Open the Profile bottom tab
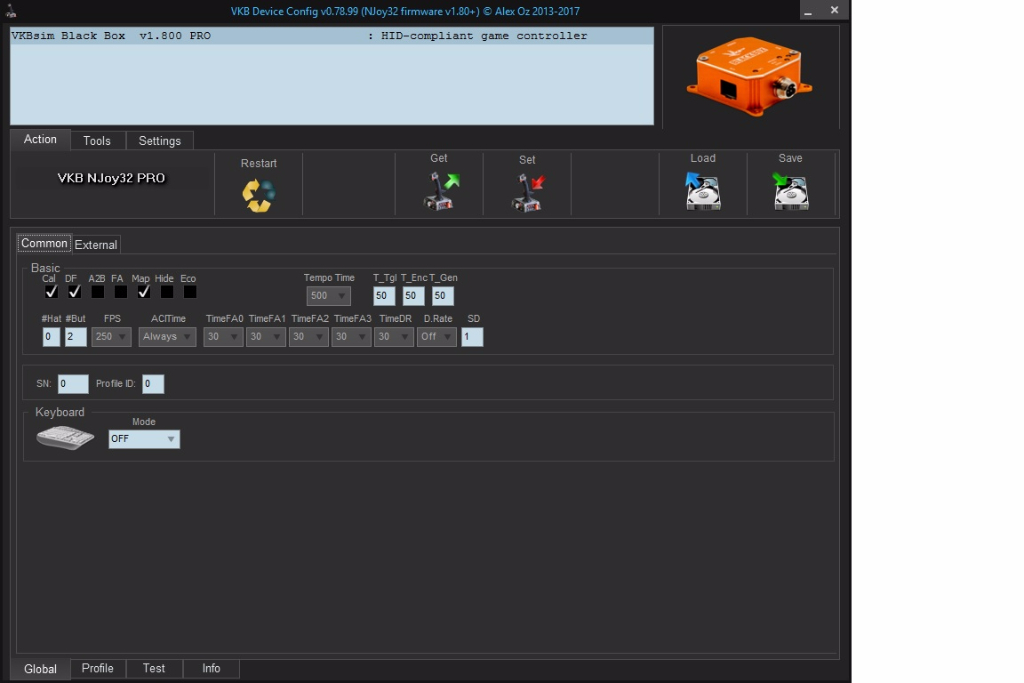 coord(97,669)
